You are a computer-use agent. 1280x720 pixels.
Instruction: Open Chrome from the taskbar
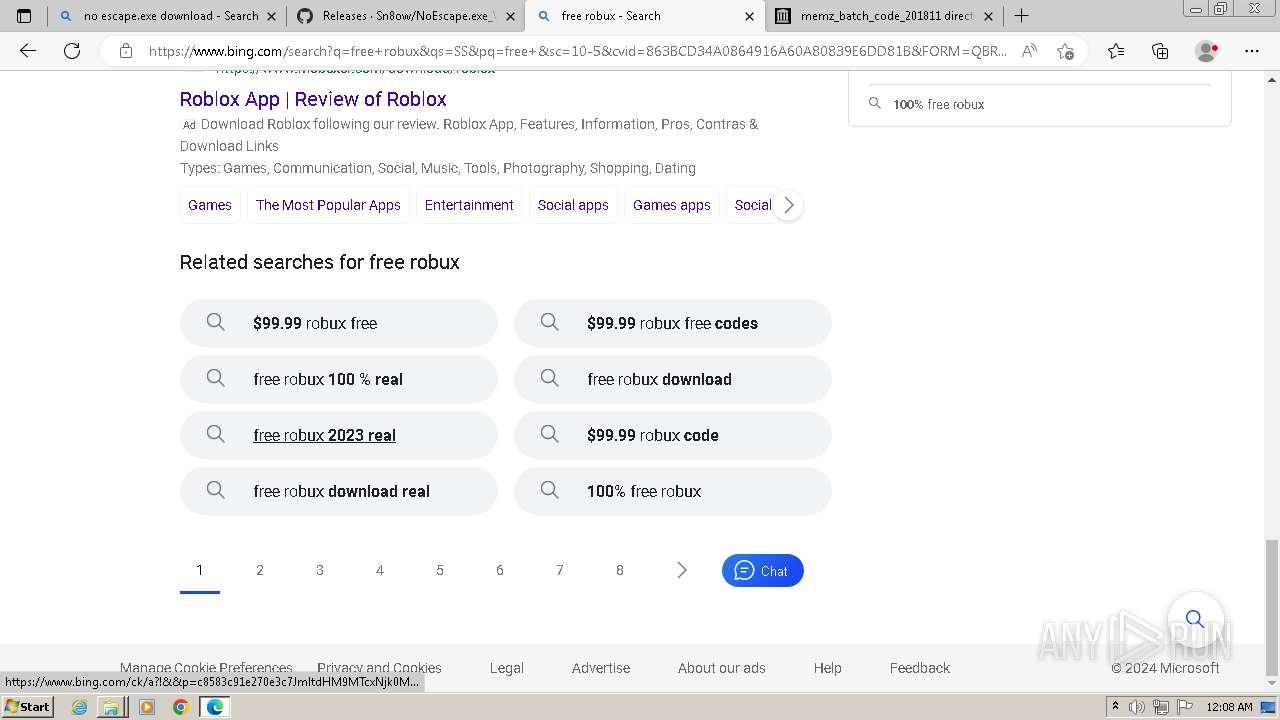click(x=180, y=707)
